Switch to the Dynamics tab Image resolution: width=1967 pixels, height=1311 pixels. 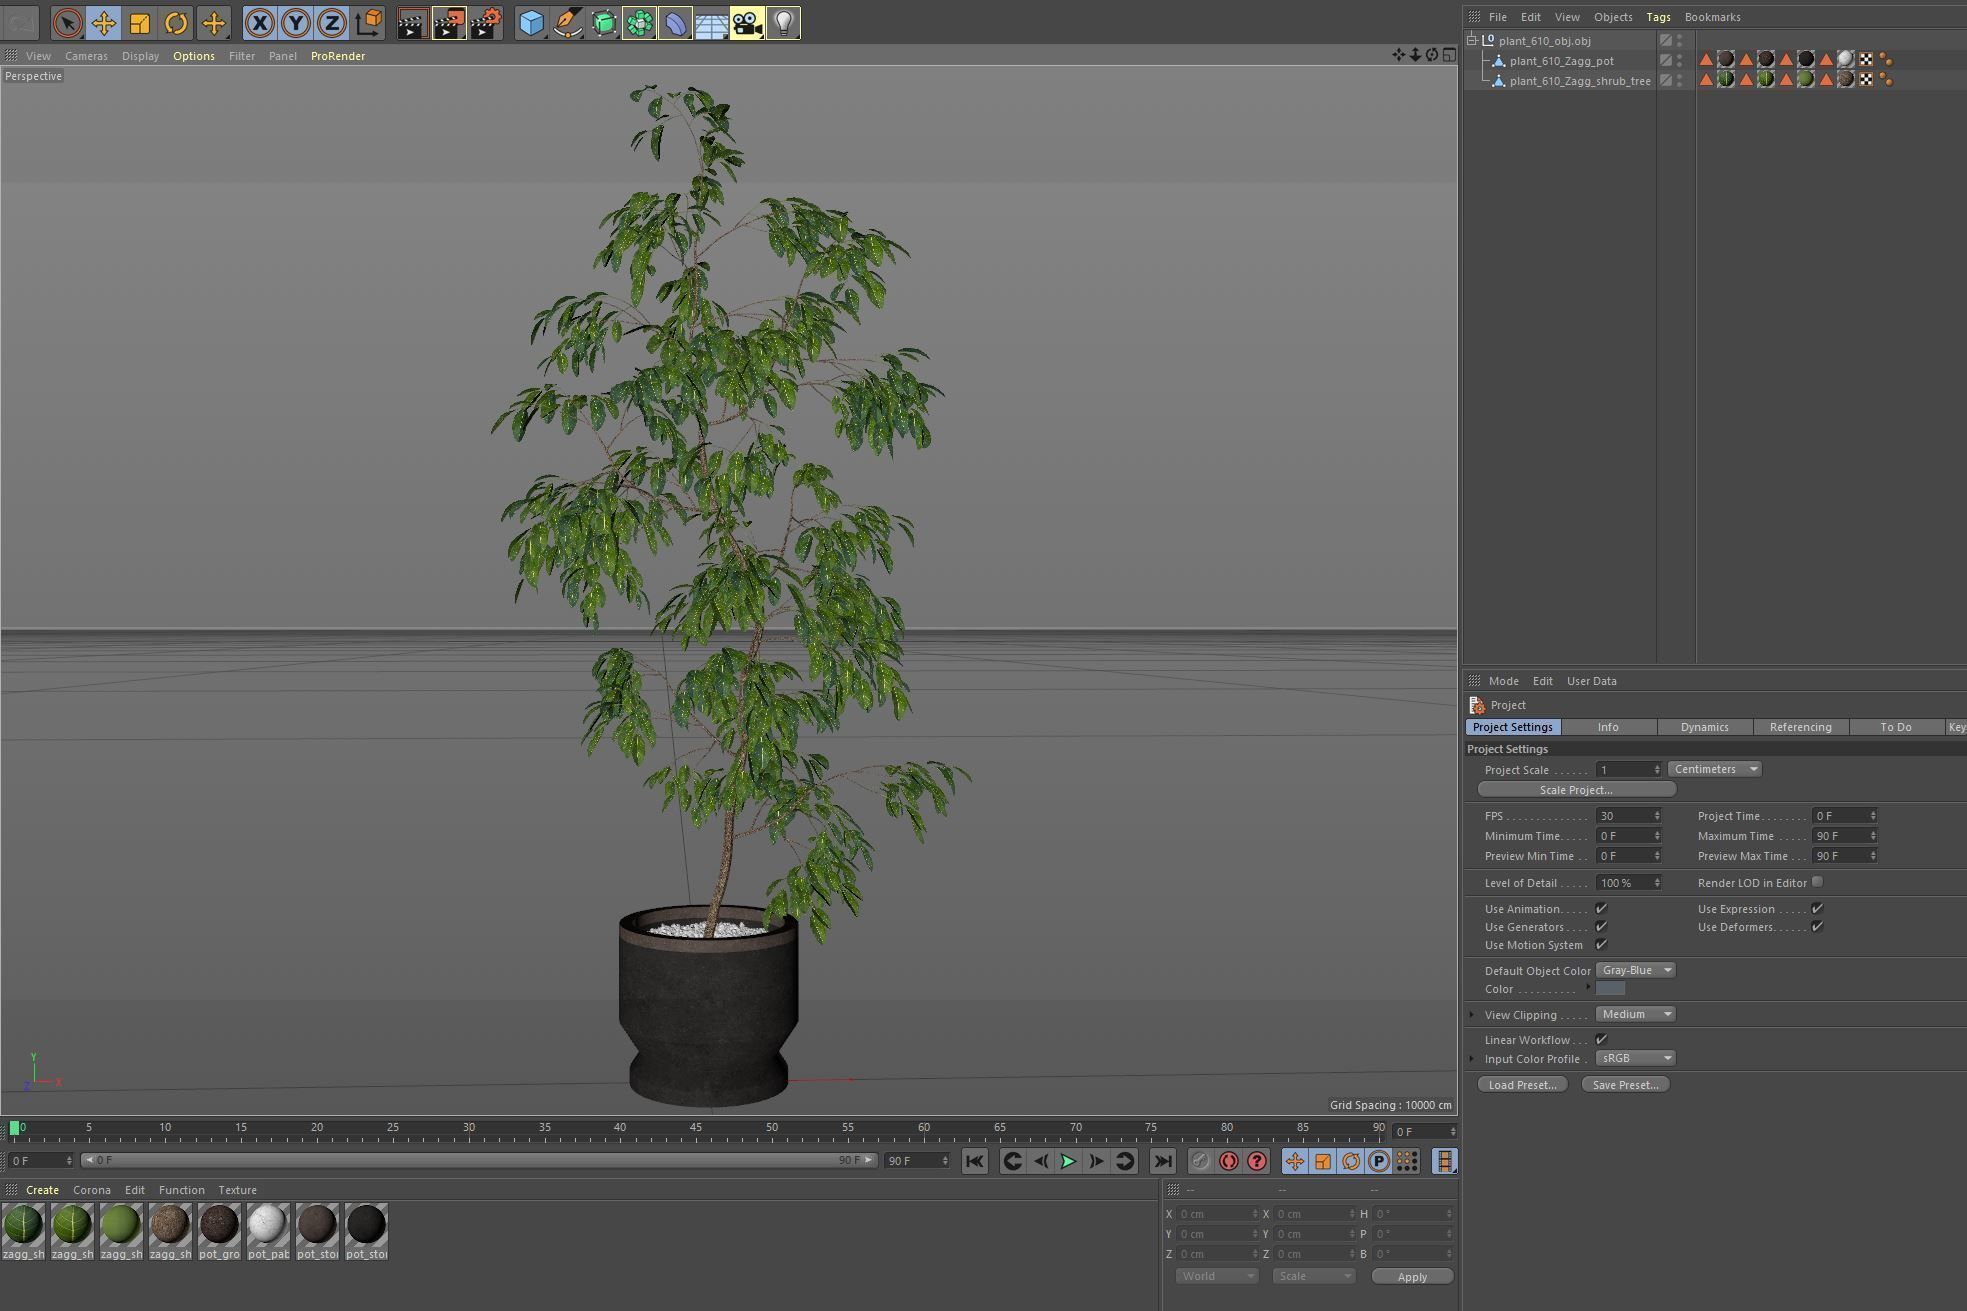tap(1704, 727)
